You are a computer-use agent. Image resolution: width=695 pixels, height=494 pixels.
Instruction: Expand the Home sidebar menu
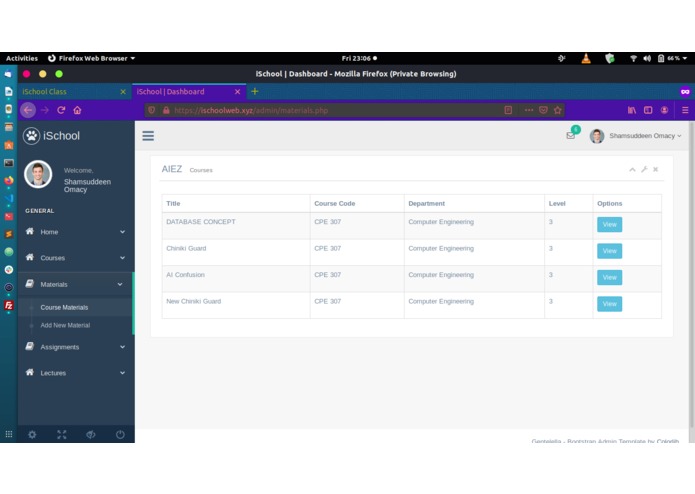pos(75,232)
